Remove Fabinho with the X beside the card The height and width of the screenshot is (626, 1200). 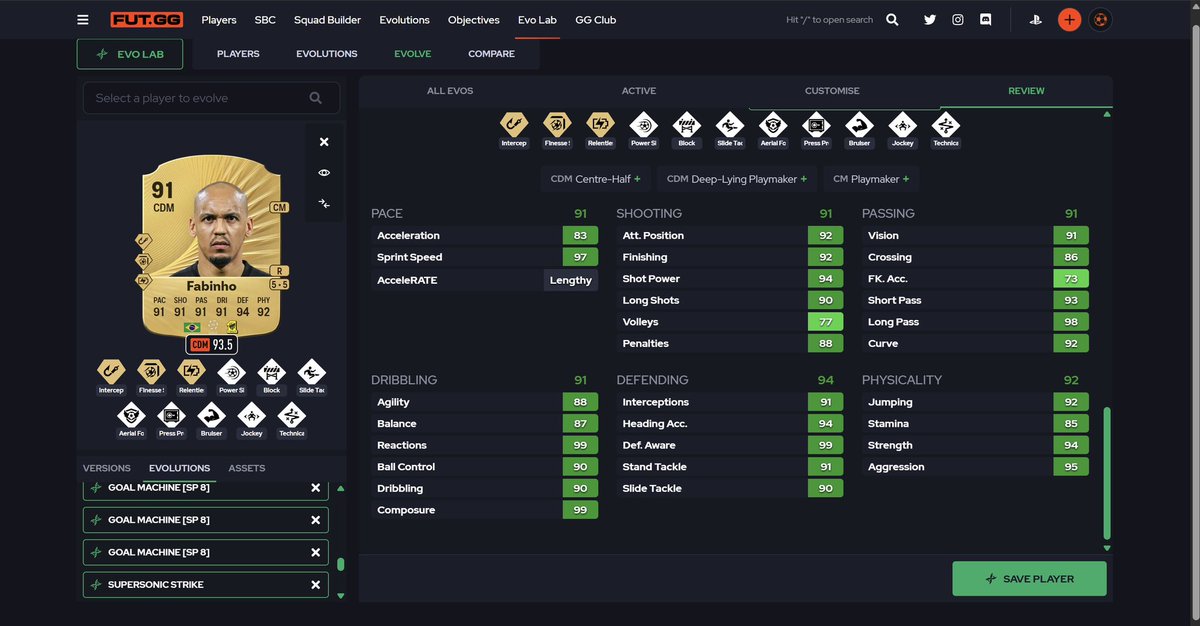point(324,142)
